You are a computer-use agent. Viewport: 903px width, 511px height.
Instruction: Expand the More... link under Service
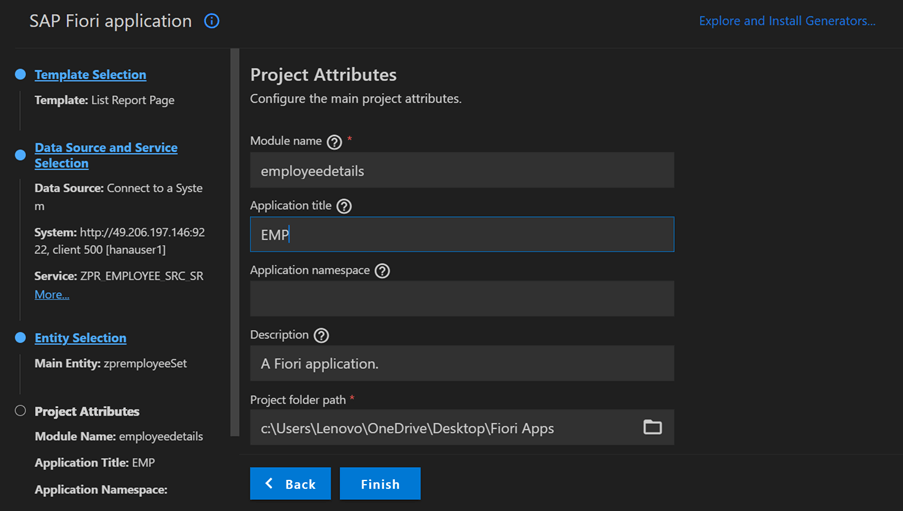(x=52, y=294)
